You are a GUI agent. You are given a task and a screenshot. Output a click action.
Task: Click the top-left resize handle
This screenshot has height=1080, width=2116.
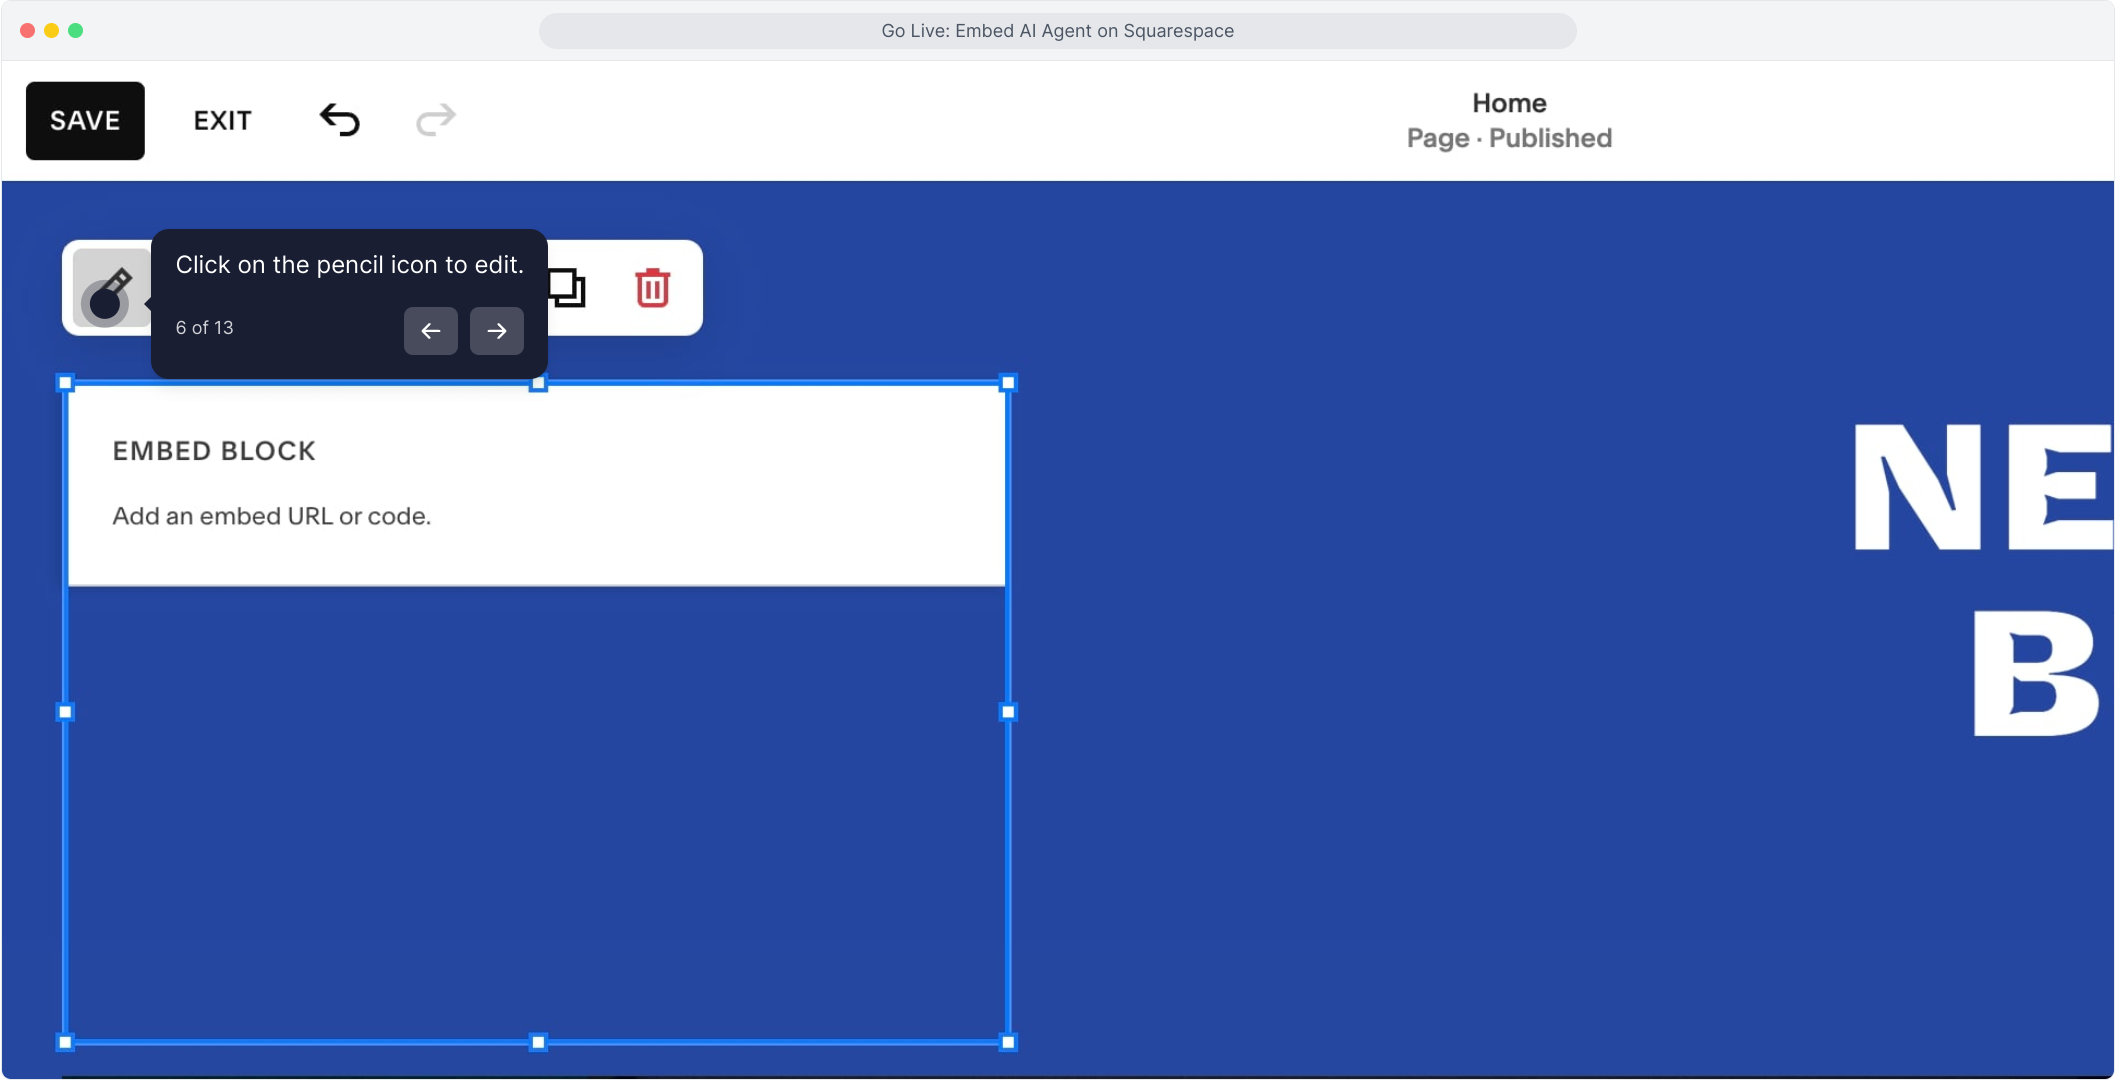pyautogui.click(x=66, y=383)
